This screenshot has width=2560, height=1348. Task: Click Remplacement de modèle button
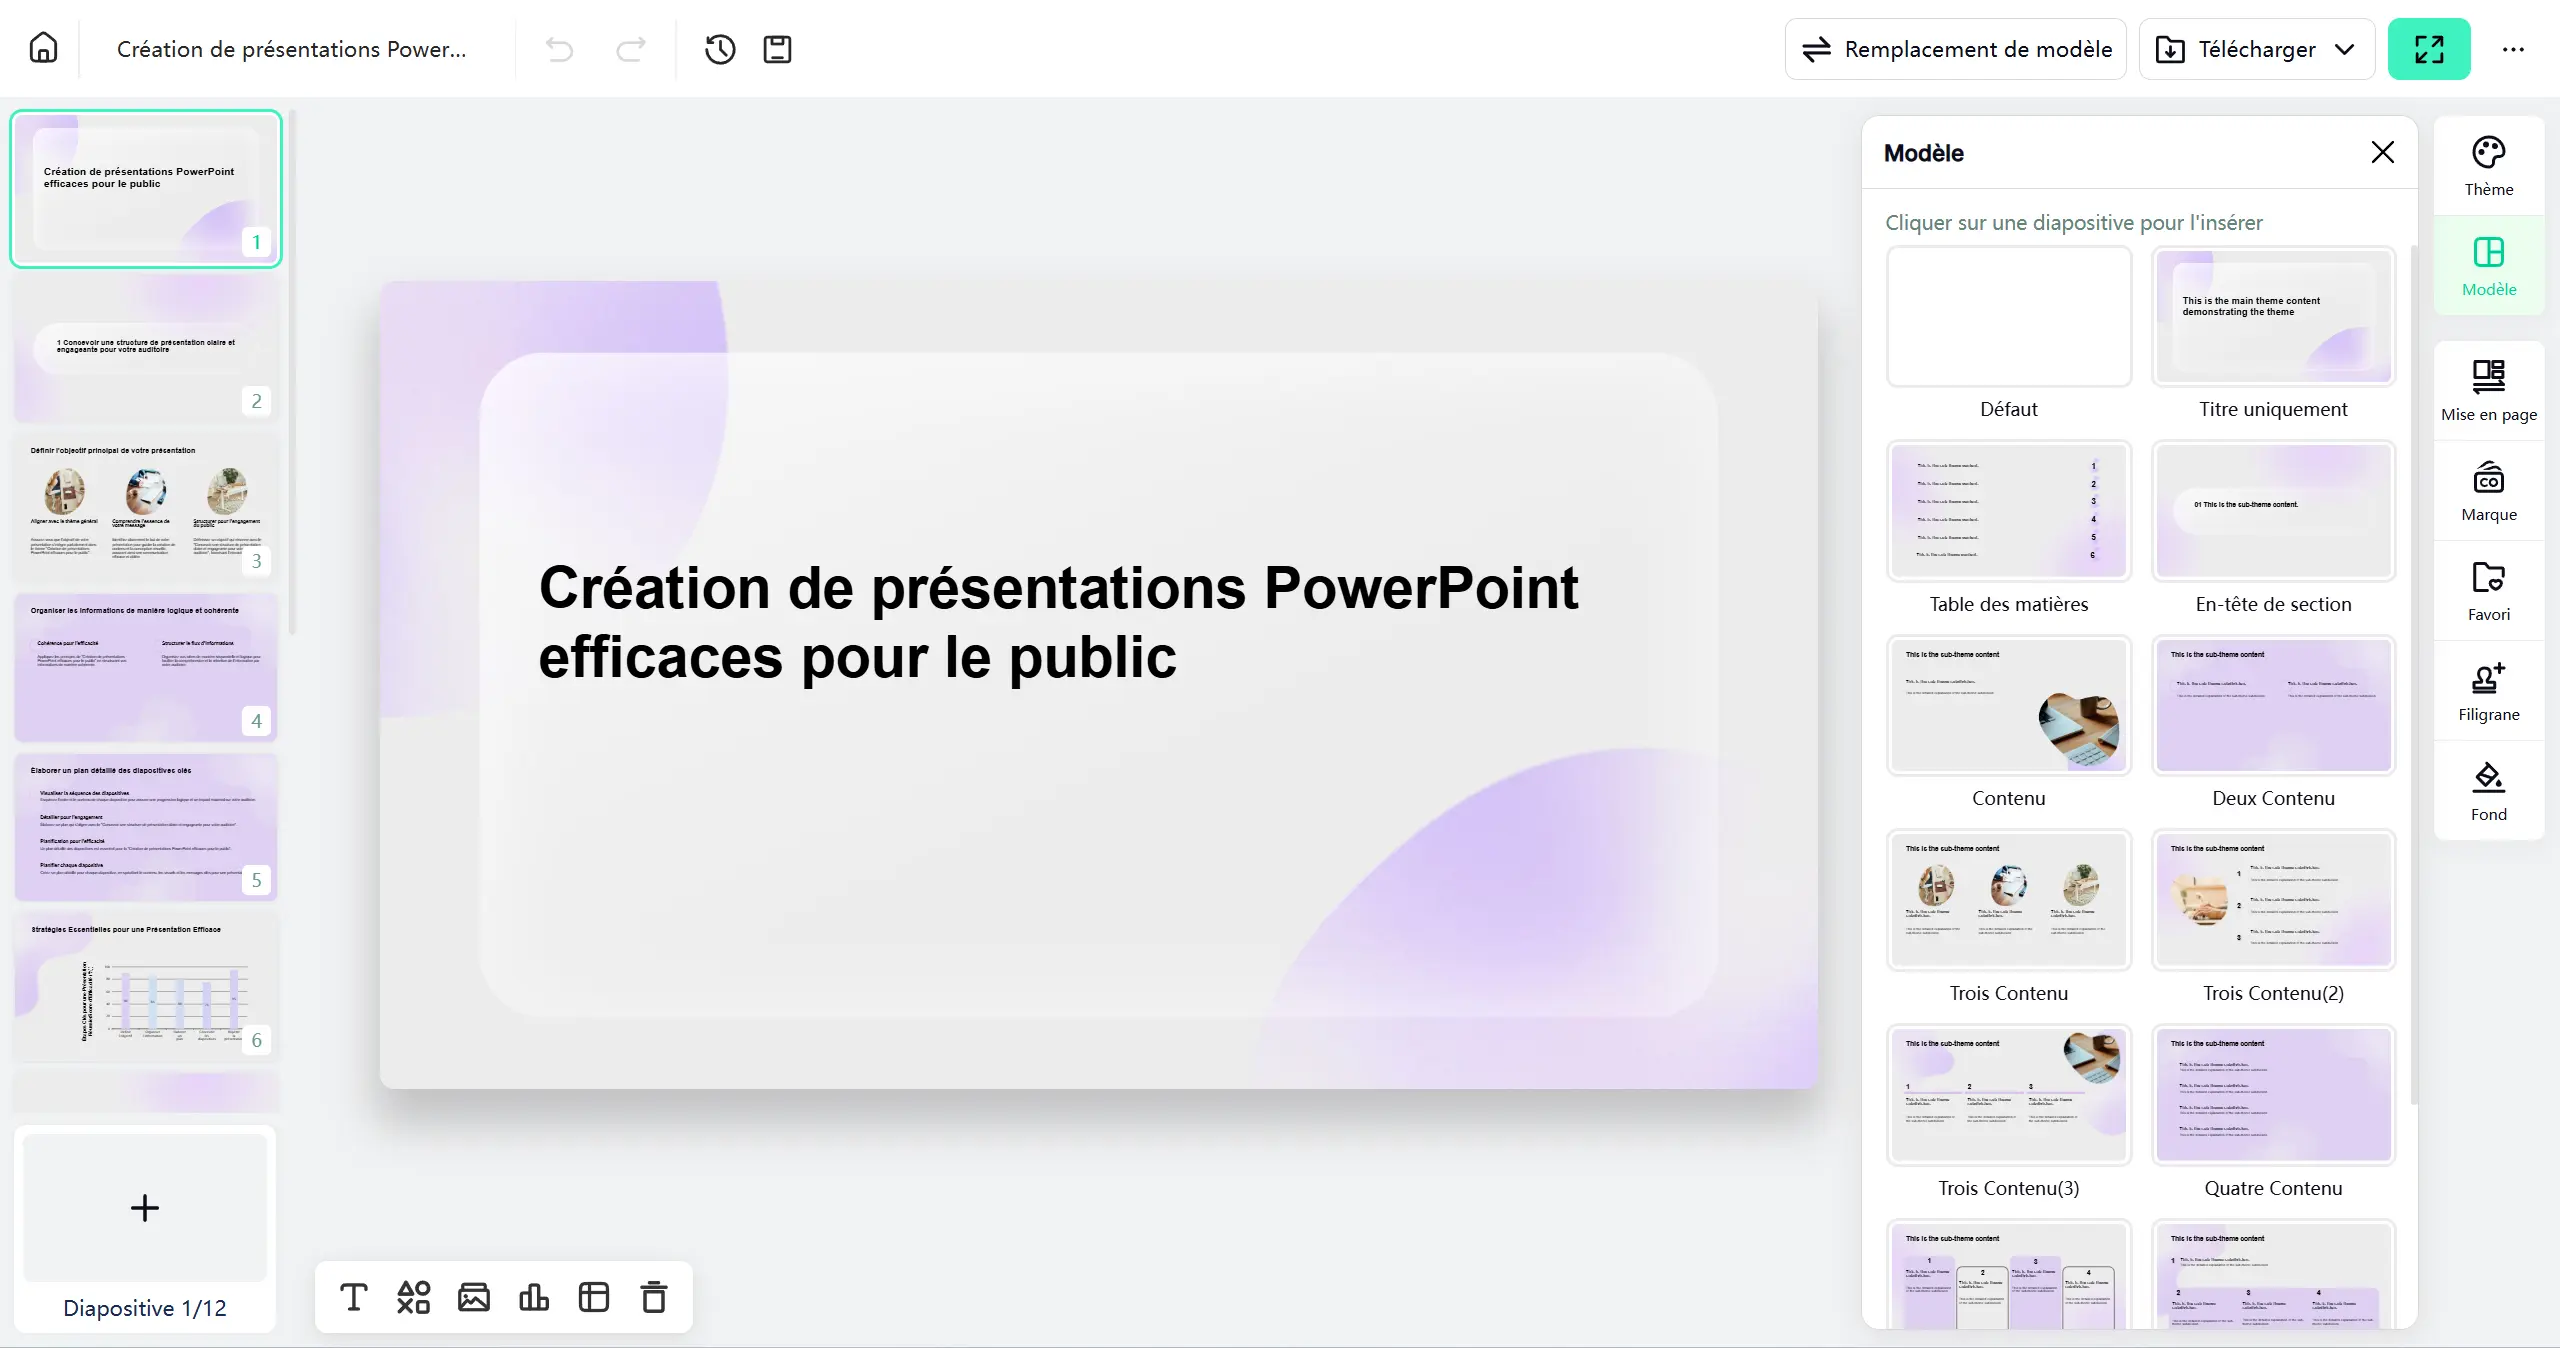point(1955,49)
